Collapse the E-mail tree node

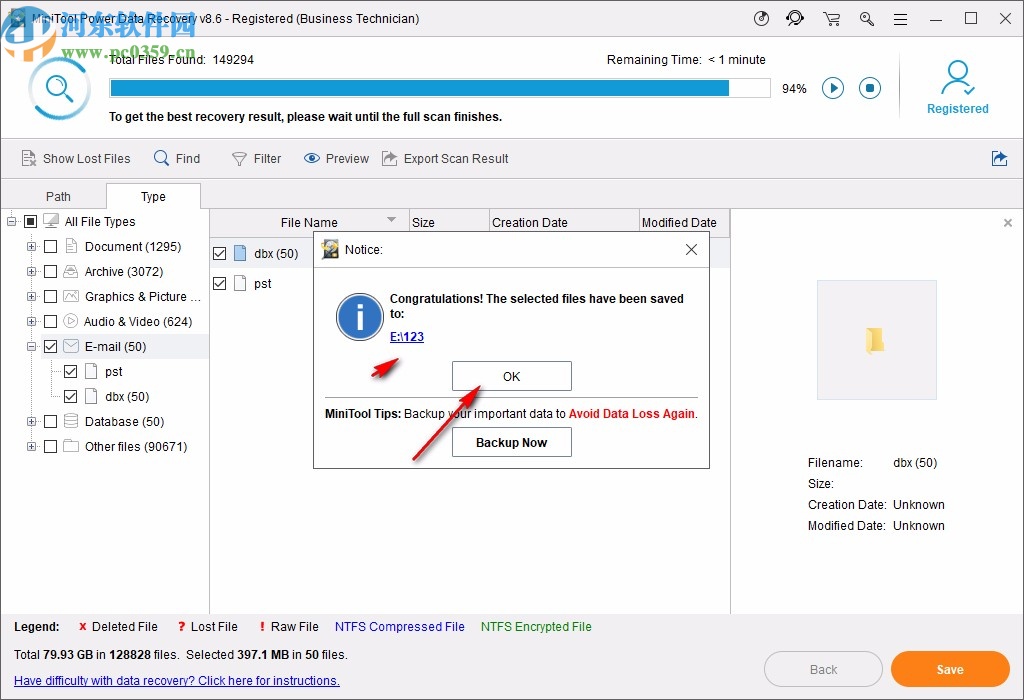click(31, 346)
